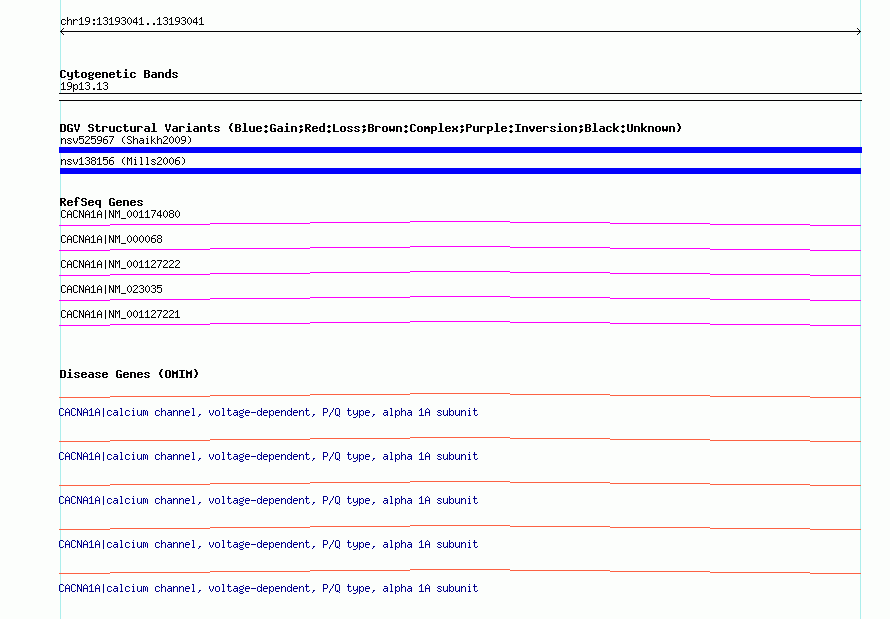
Task: Click the blue gain bar under nsv138156
Action: tap(460, 171)
